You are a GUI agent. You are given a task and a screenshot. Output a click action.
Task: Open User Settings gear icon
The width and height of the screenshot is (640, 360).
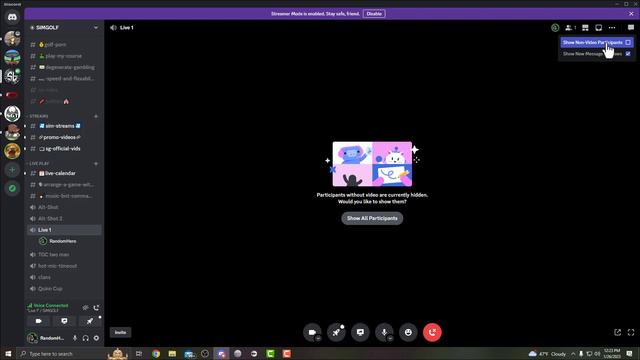pyautogui.click(x=96, y=338)
